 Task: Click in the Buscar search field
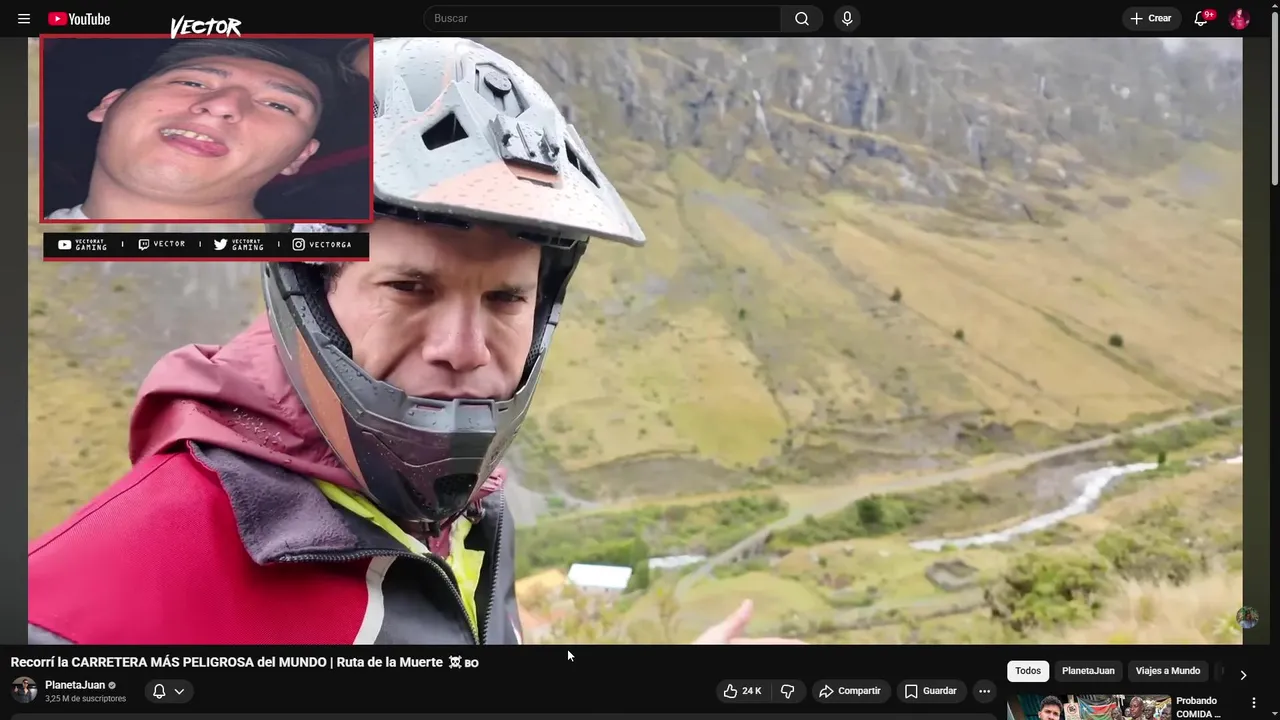coord(602,19)
